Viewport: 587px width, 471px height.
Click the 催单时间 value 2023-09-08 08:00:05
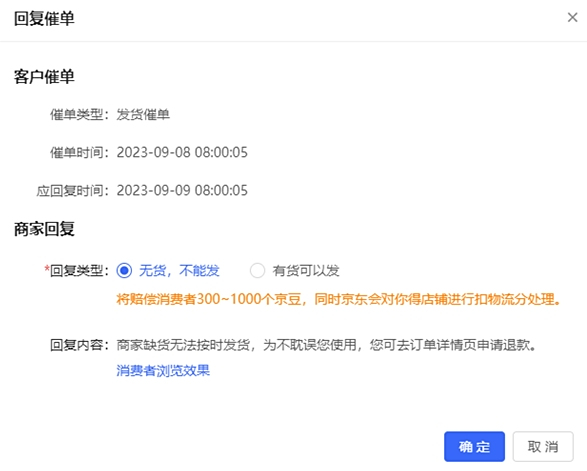coord(182,152)
